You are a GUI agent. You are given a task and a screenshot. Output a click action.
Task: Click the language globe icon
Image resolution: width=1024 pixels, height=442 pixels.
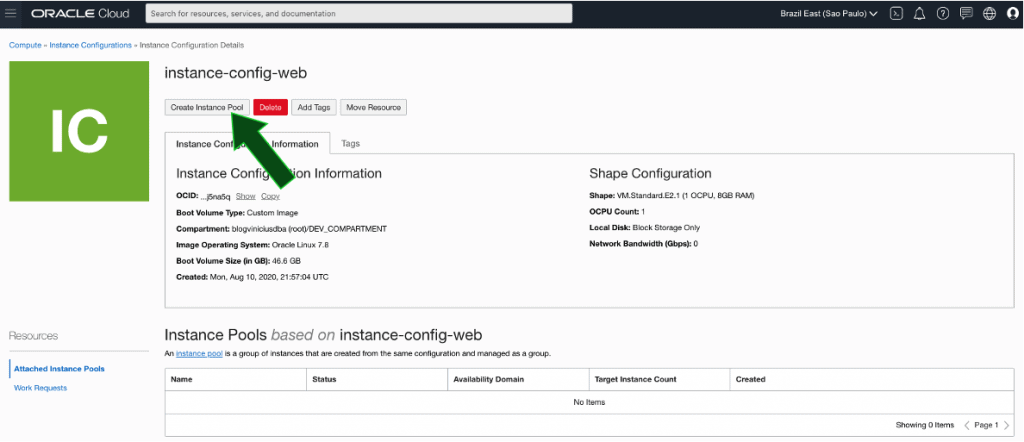click(x=989, y=14)
